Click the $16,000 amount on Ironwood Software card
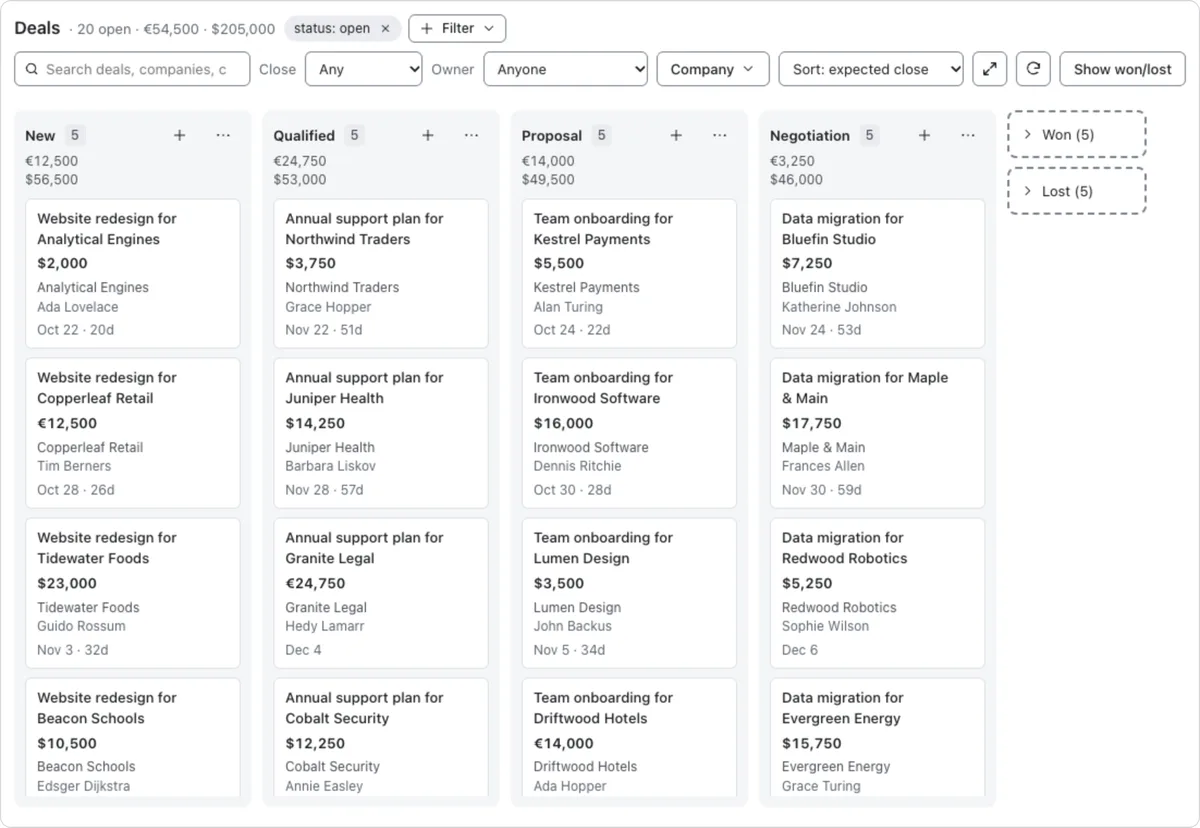This screenshot has height=828, width=1200. tap(563, 423)
